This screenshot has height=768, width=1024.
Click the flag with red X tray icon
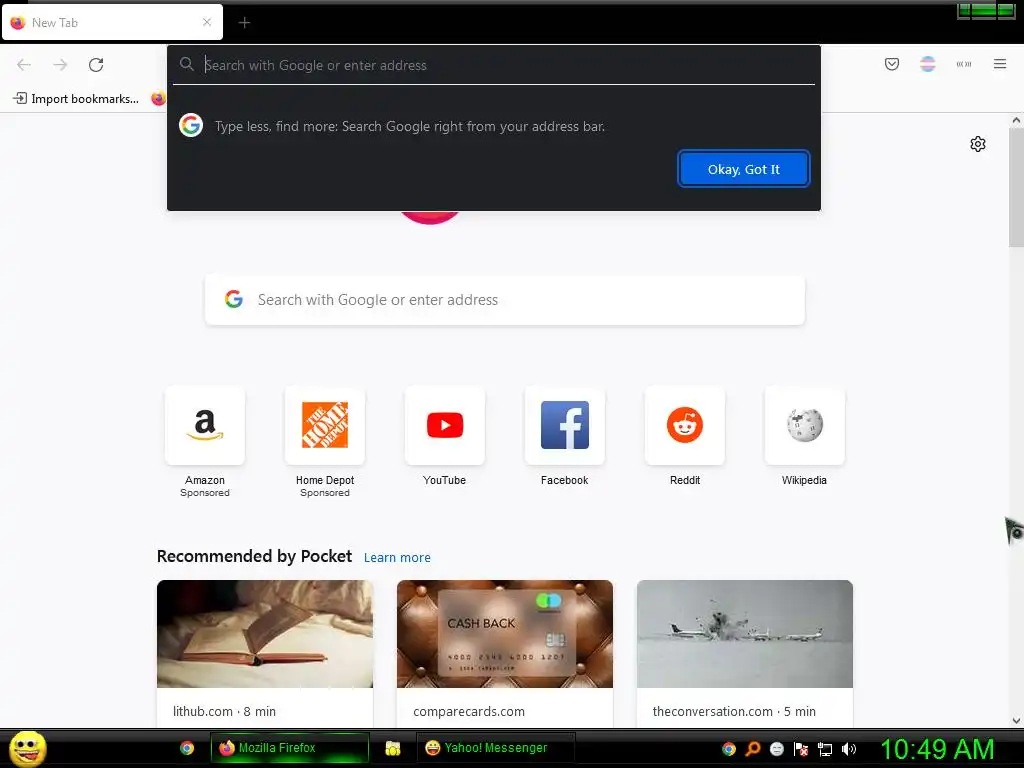[x=801, y=749]
